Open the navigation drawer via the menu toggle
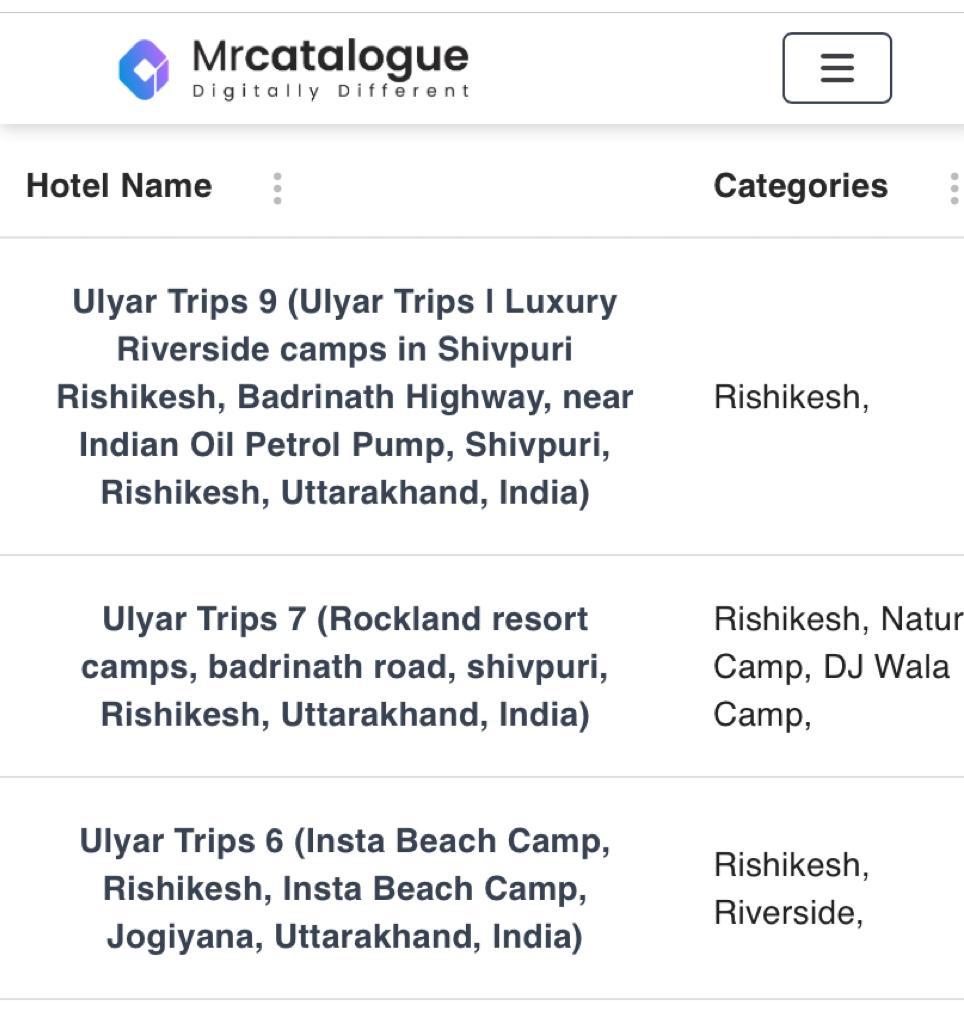 838,68
